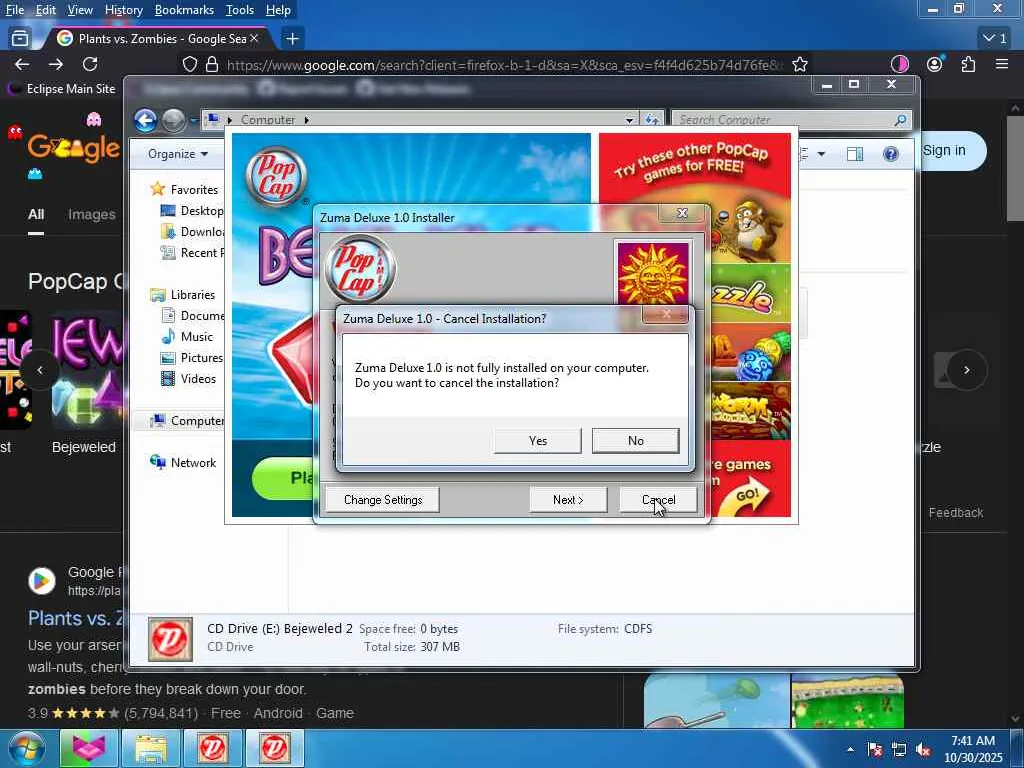Bookmark this page with the star
This screenshot has width=1024, height=768.
(x=799, y=64)
